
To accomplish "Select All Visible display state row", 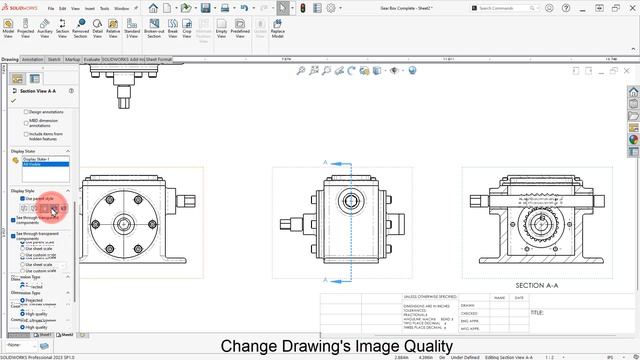I will pos(46,164).
